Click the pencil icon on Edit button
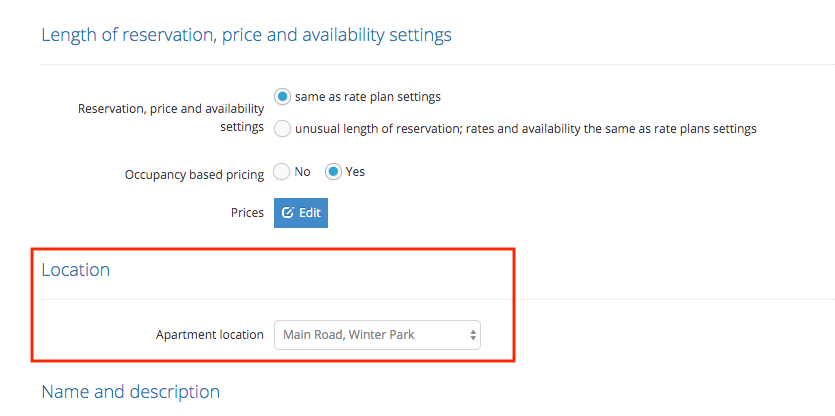835x416 pixels. pyautogui.click(x=287, y=213)
